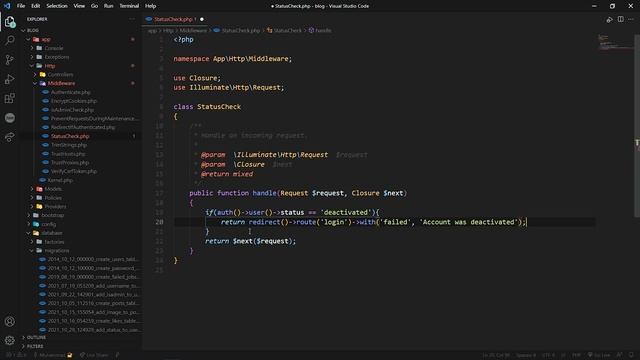640x360 pixels.
Task: Open Kernel.php in the explorer
Action: pyautogui.click(x=60, y=180)
